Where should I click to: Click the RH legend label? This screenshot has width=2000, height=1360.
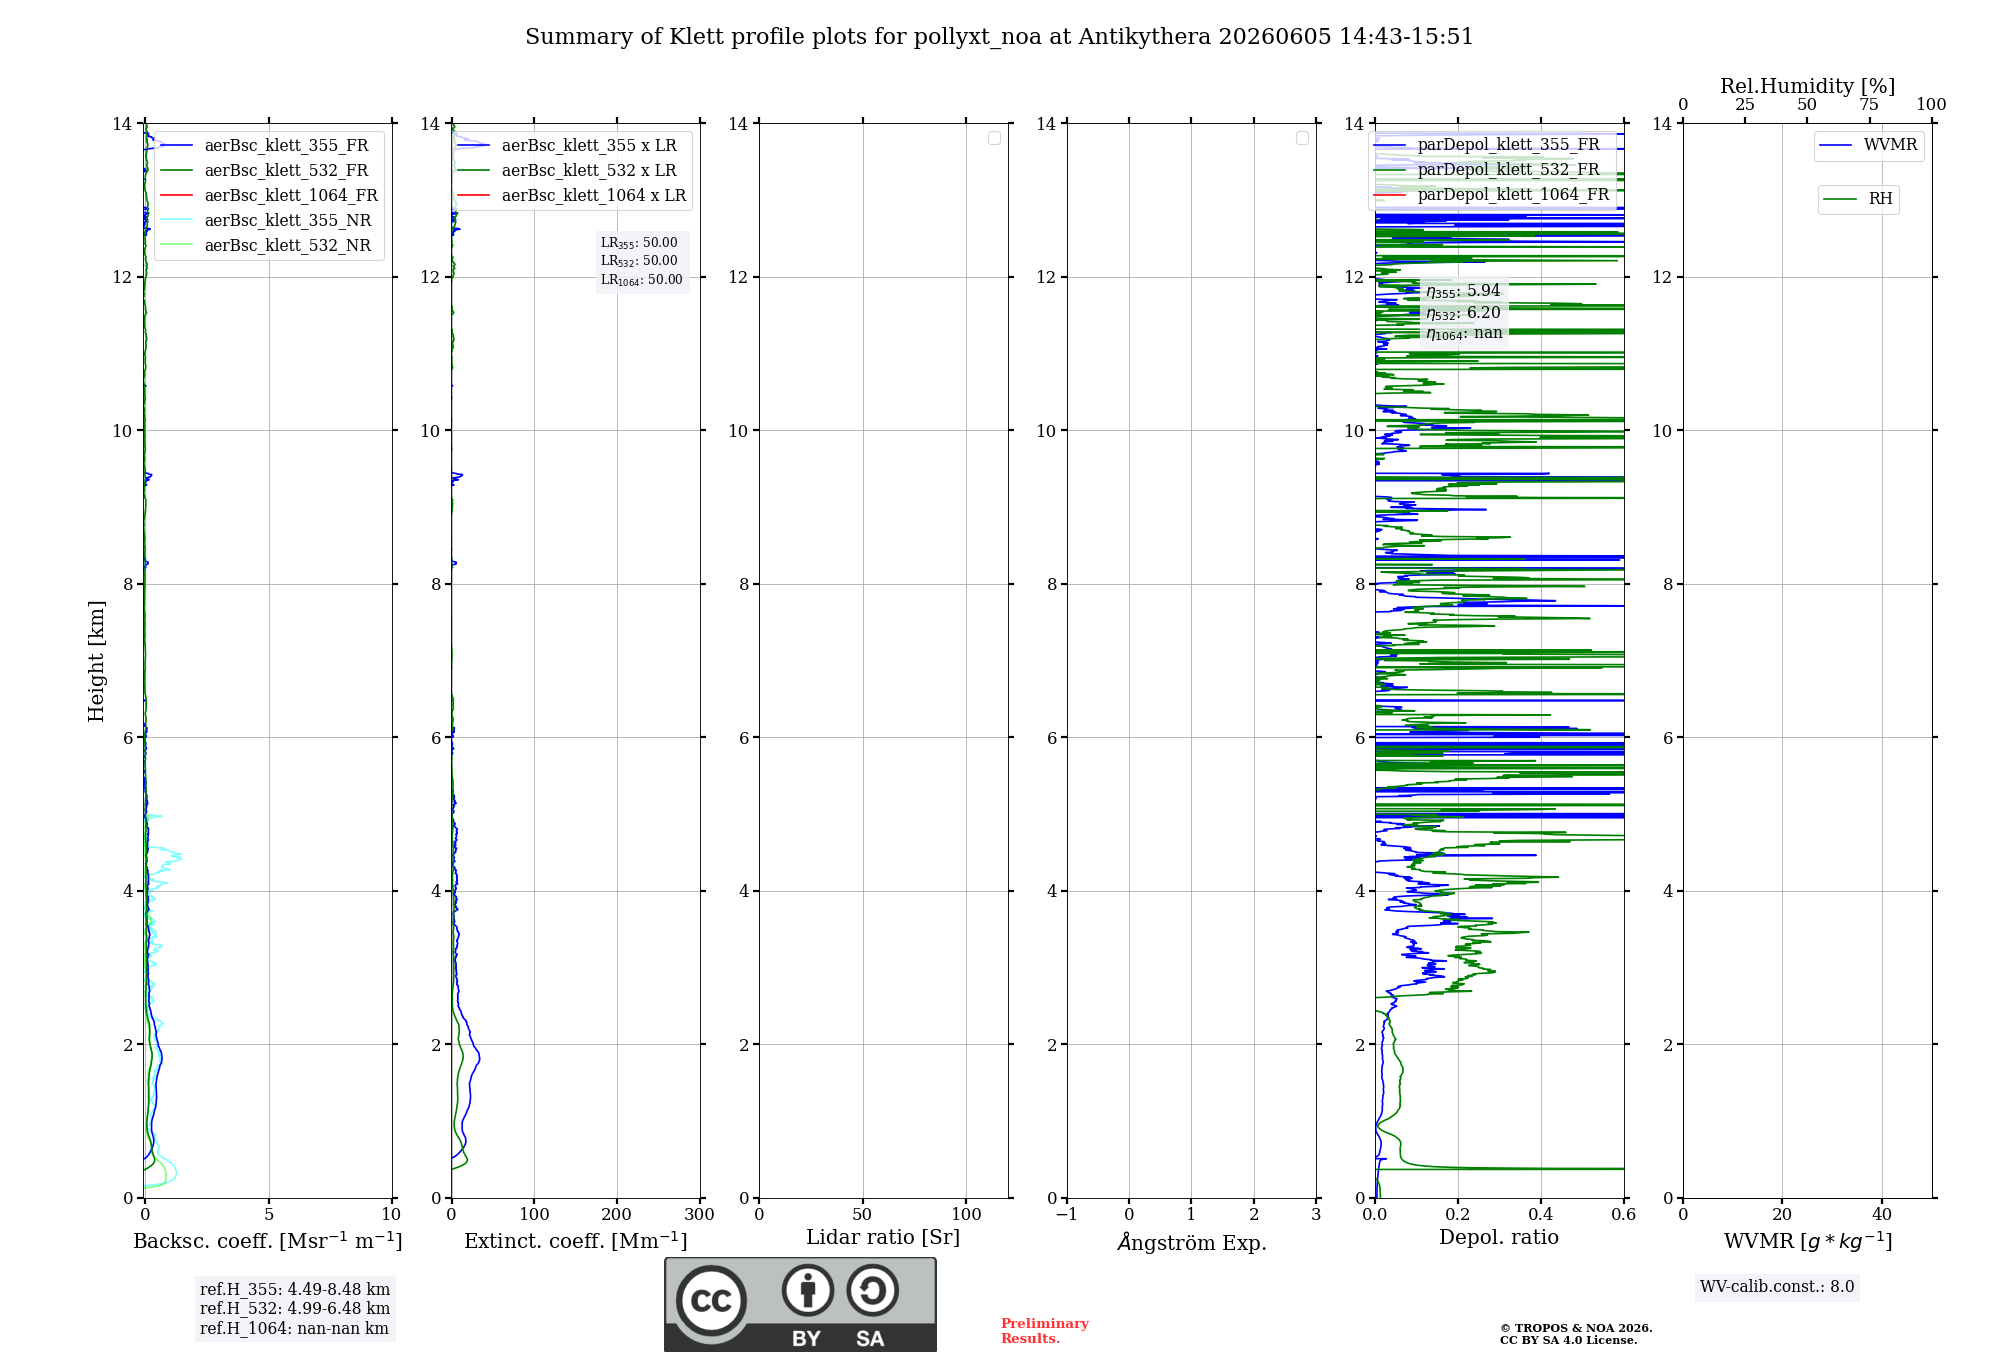point(1880,199)
